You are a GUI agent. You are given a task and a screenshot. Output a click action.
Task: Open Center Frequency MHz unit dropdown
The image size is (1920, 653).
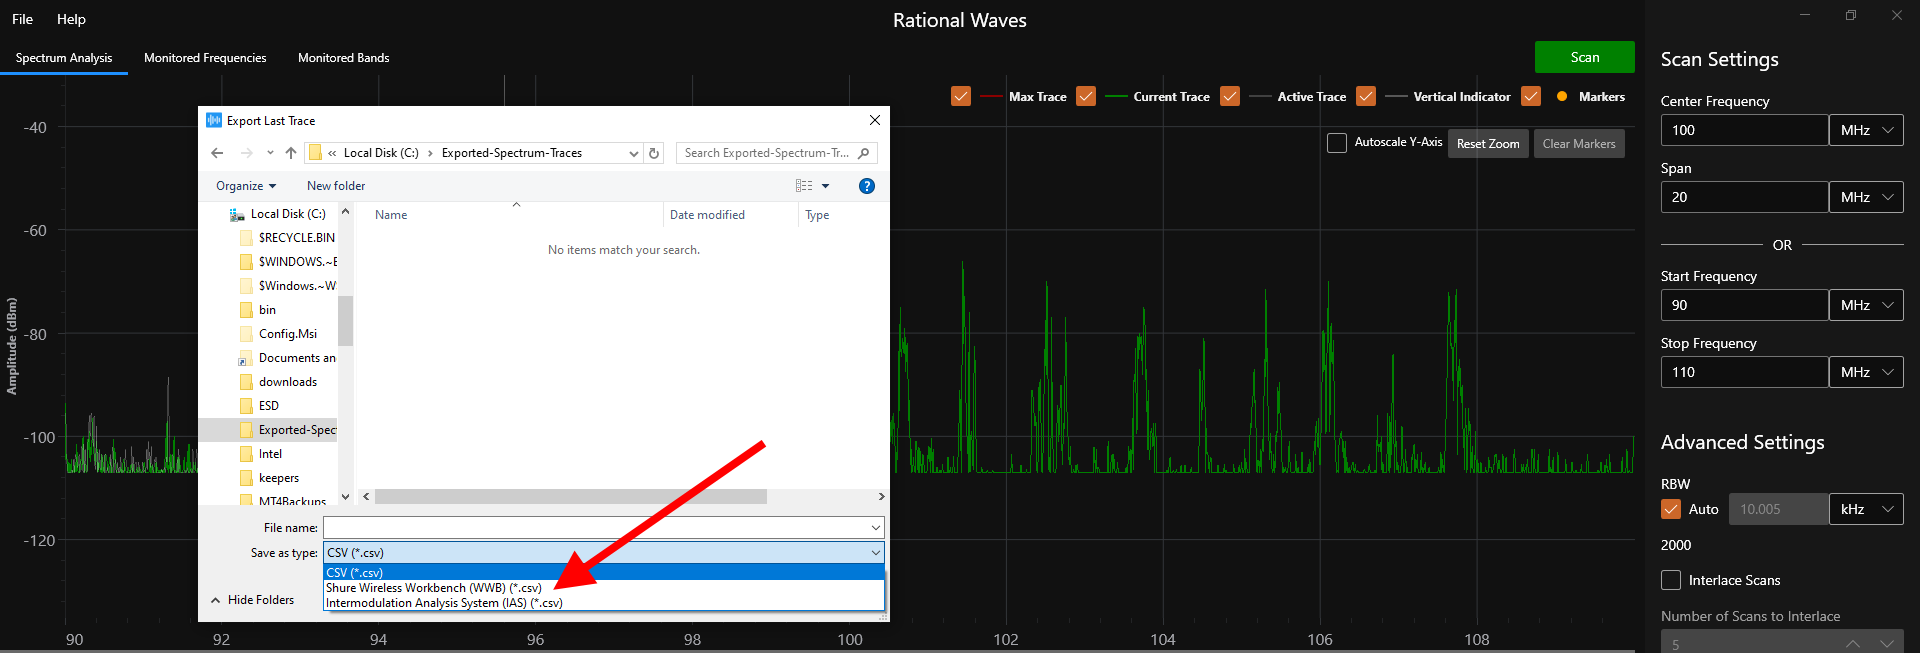click(x=1866, y=130)
